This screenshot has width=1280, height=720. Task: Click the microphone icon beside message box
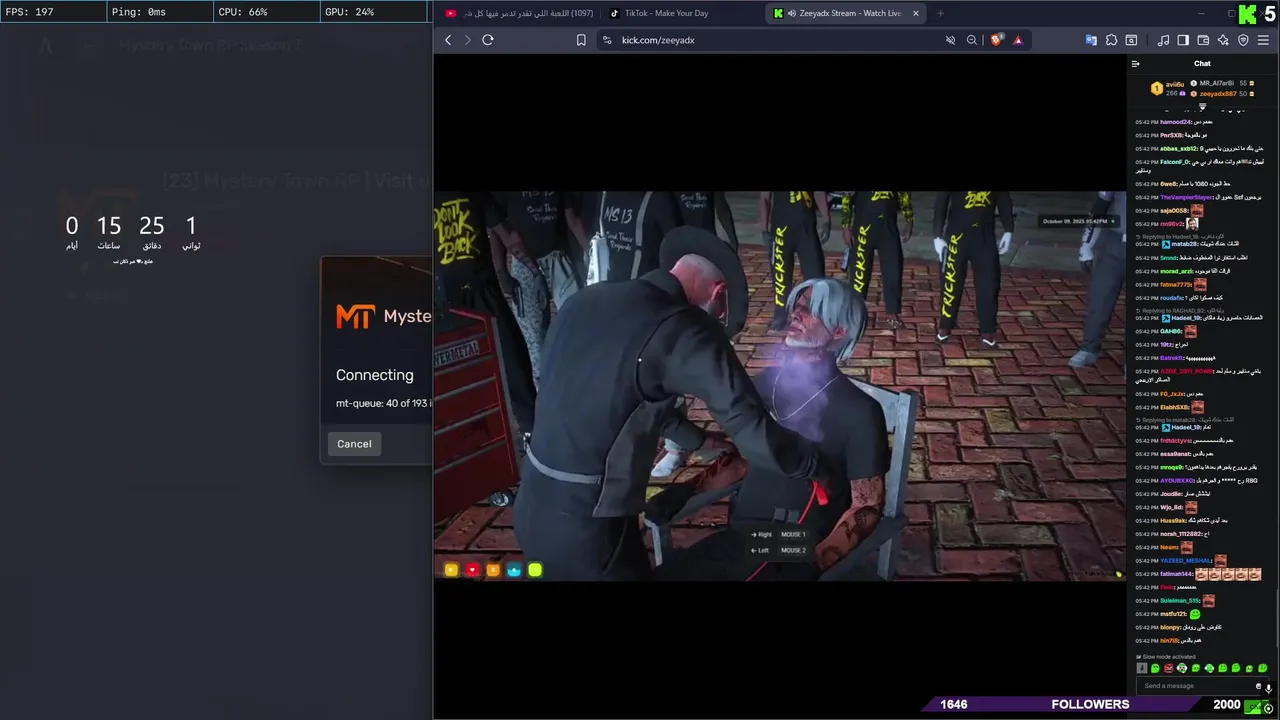(x=1269, y=687)
